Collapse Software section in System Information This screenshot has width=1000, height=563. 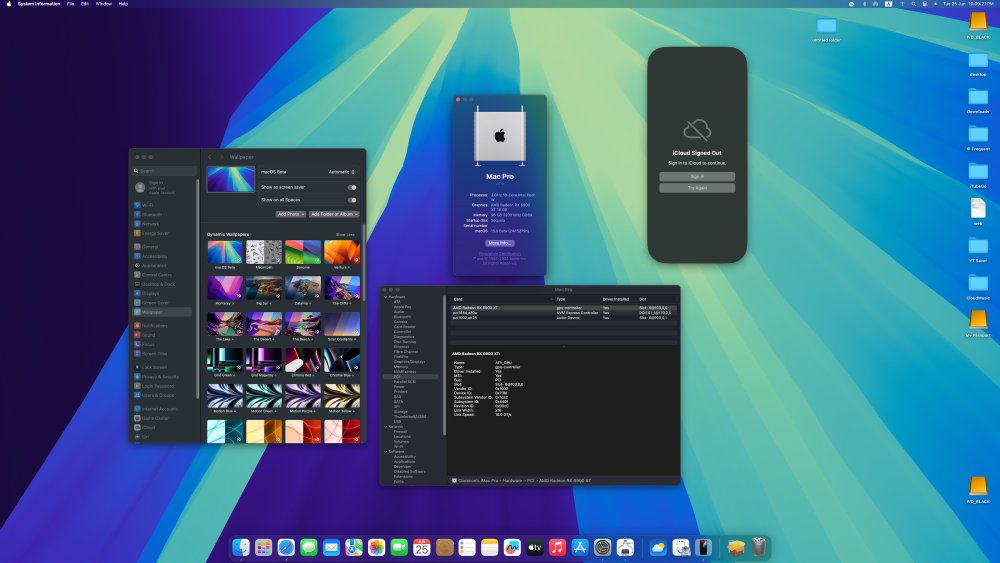coord(385,451)
